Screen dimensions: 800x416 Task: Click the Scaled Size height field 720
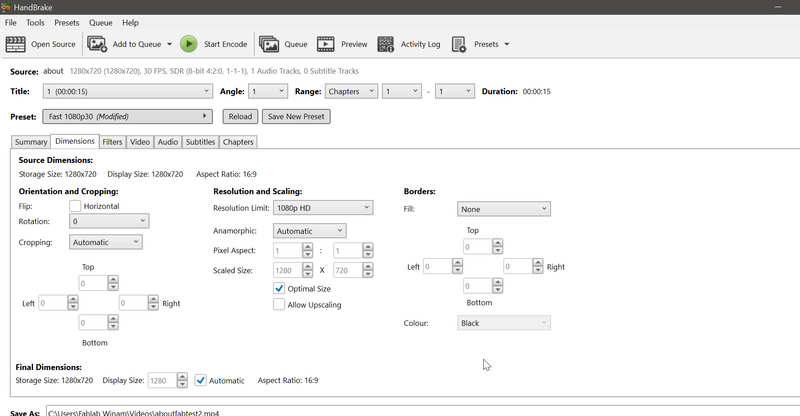point(348,270)
